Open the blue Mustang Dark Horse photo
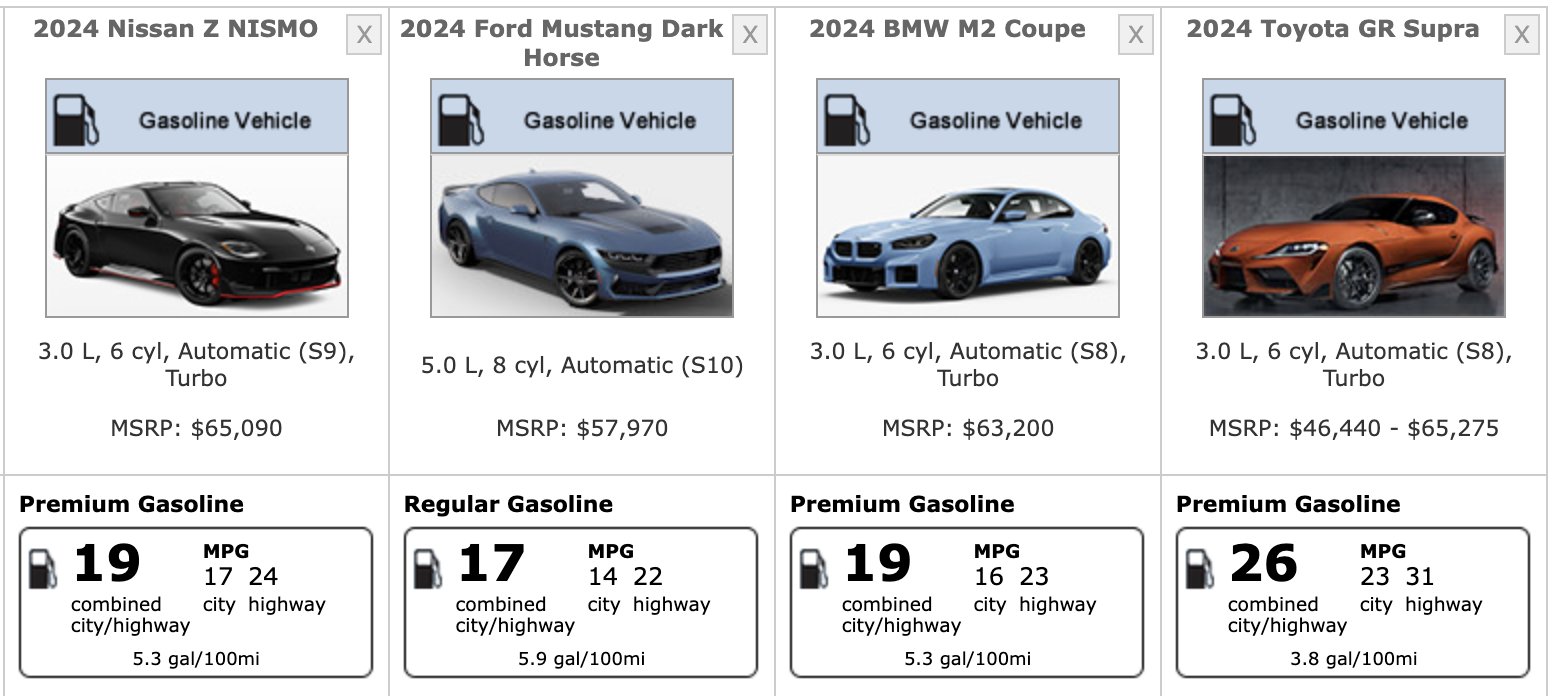 [x=582, y=236]
